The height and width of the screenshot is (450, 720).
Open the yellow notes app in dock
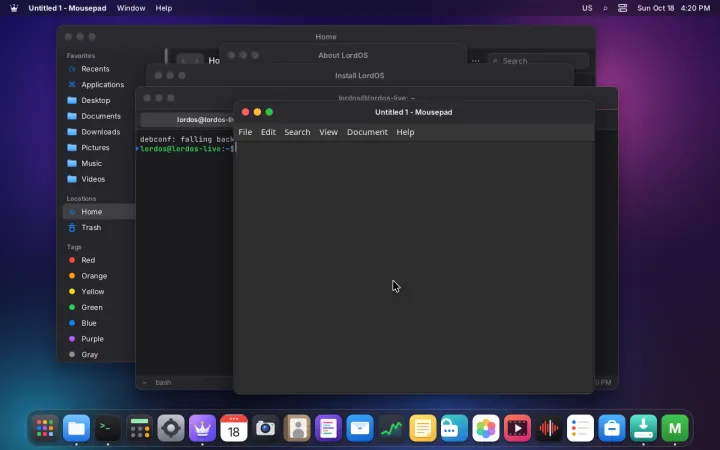[x=423, y=428]
